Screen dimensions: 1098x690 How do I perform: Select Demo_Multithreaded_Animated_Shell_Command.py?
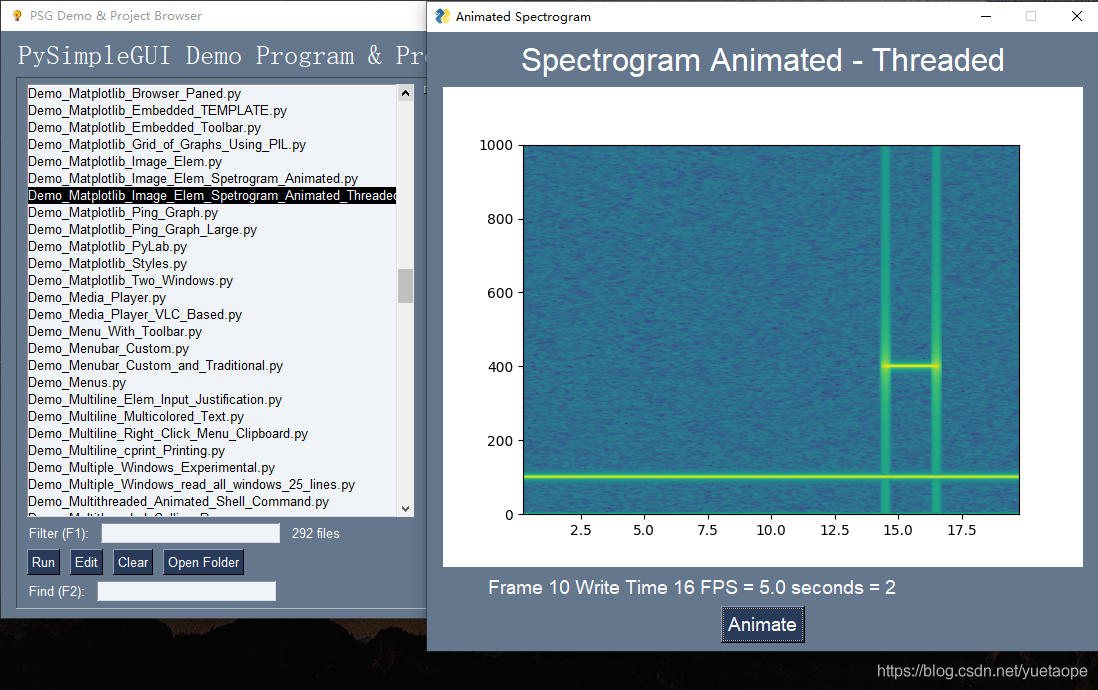tap(211, 502)
